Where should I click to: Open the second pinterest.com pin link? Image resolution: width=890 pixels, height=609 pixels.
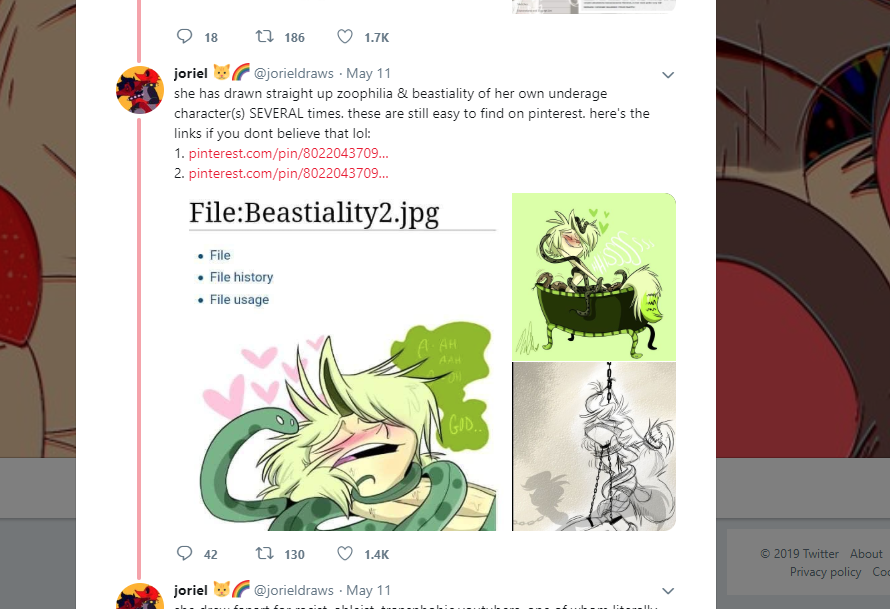point(288,173)
